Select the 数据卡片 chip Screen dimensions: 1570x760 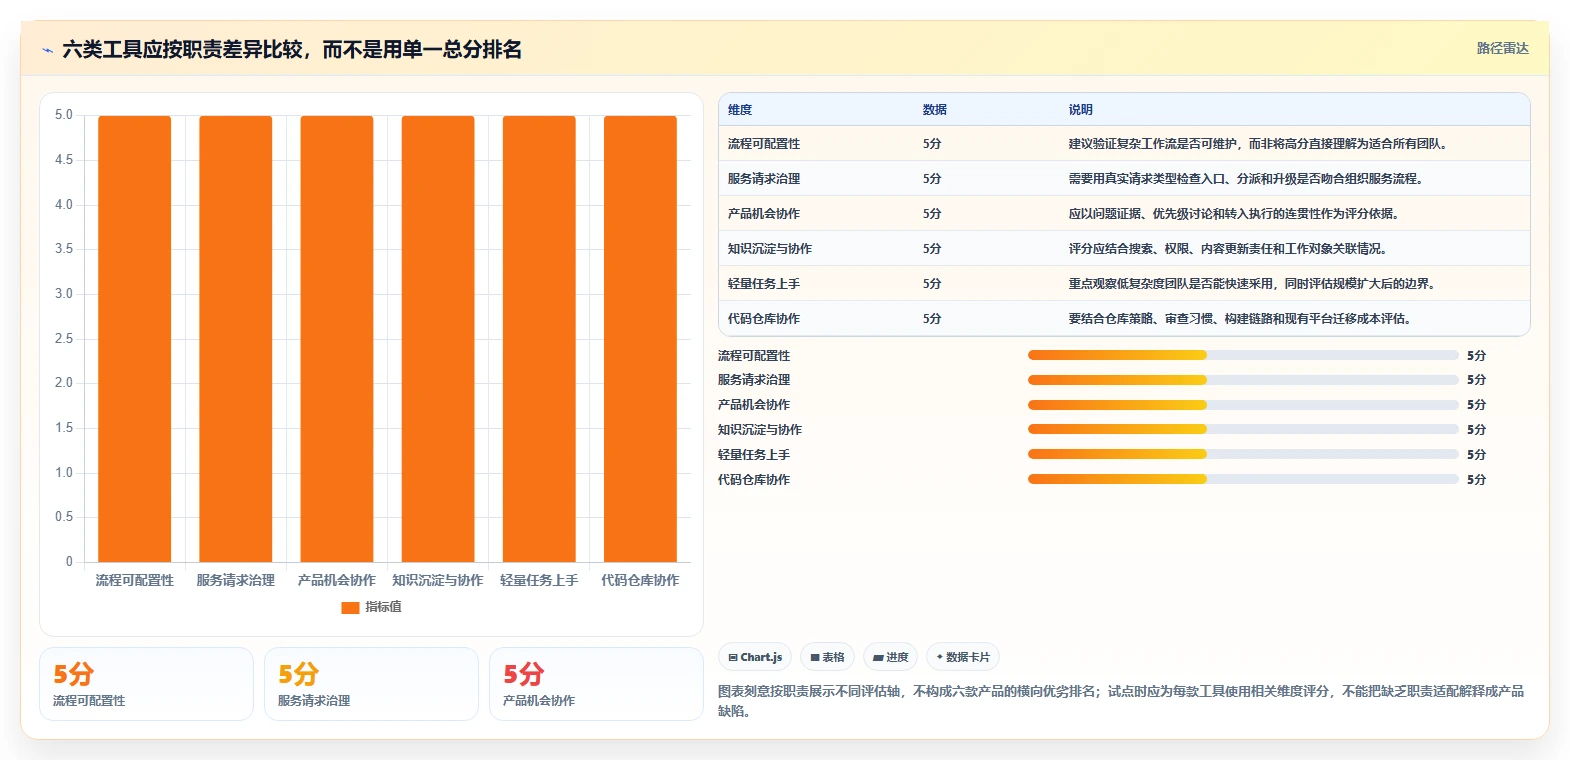coord(962,657)
